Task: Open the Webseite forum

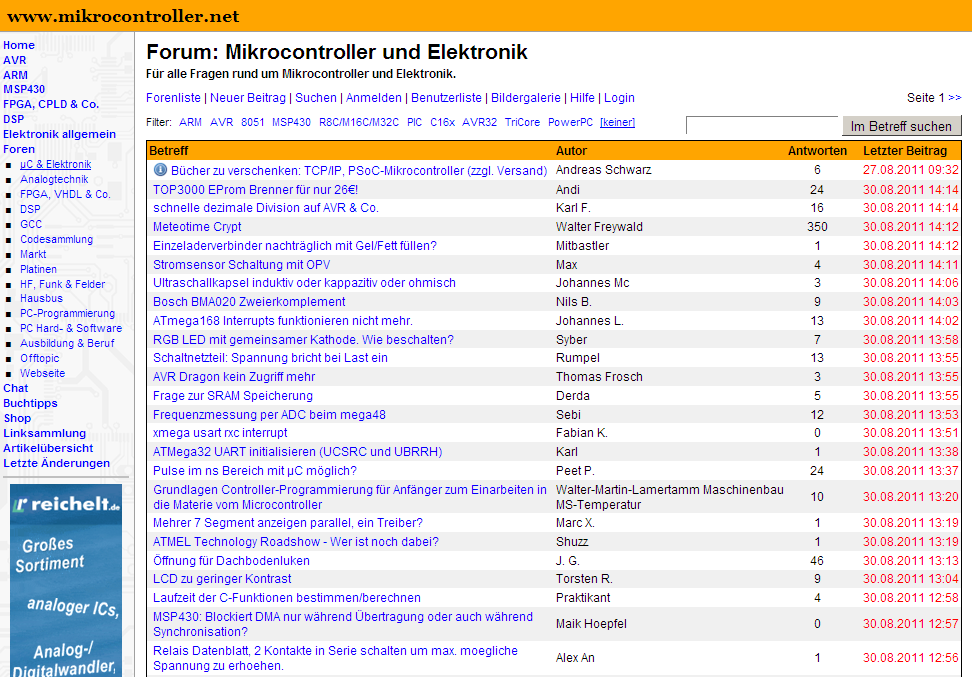Action: coord(42,373)
